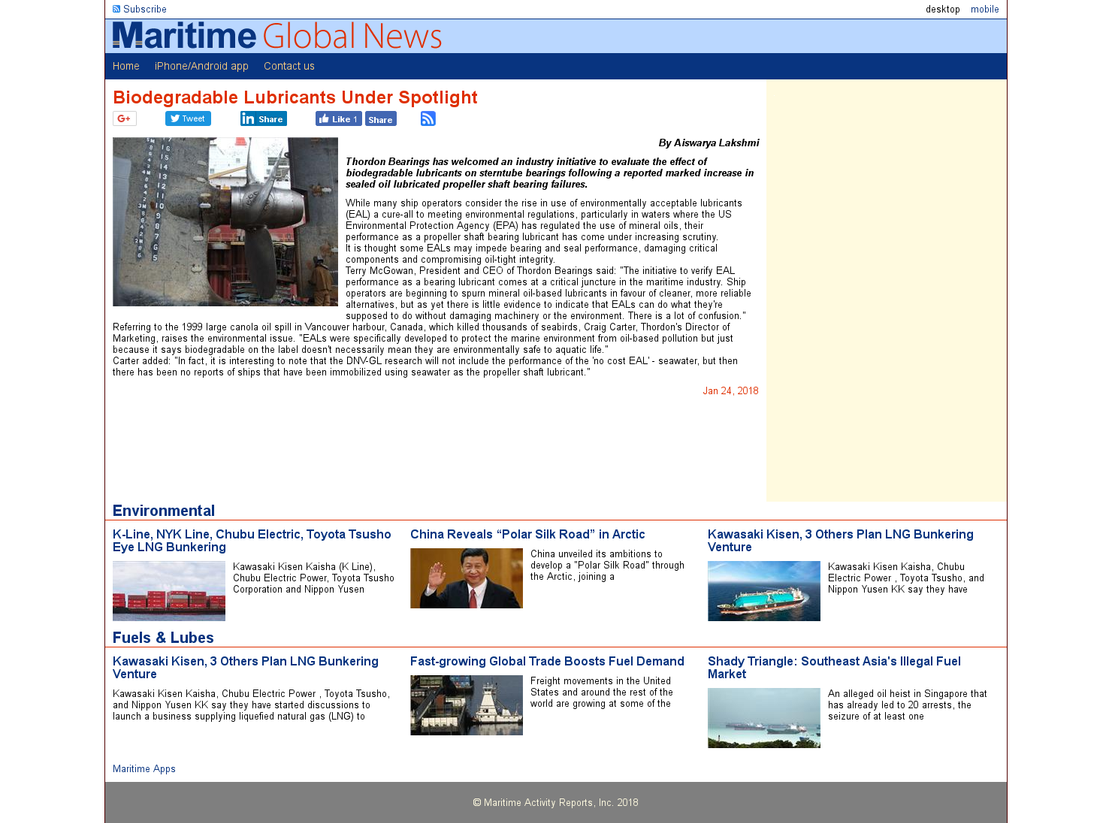Click Freight movements in the United States summary
The width and height of the screenshot is (1112, 823).
point(601,692)
